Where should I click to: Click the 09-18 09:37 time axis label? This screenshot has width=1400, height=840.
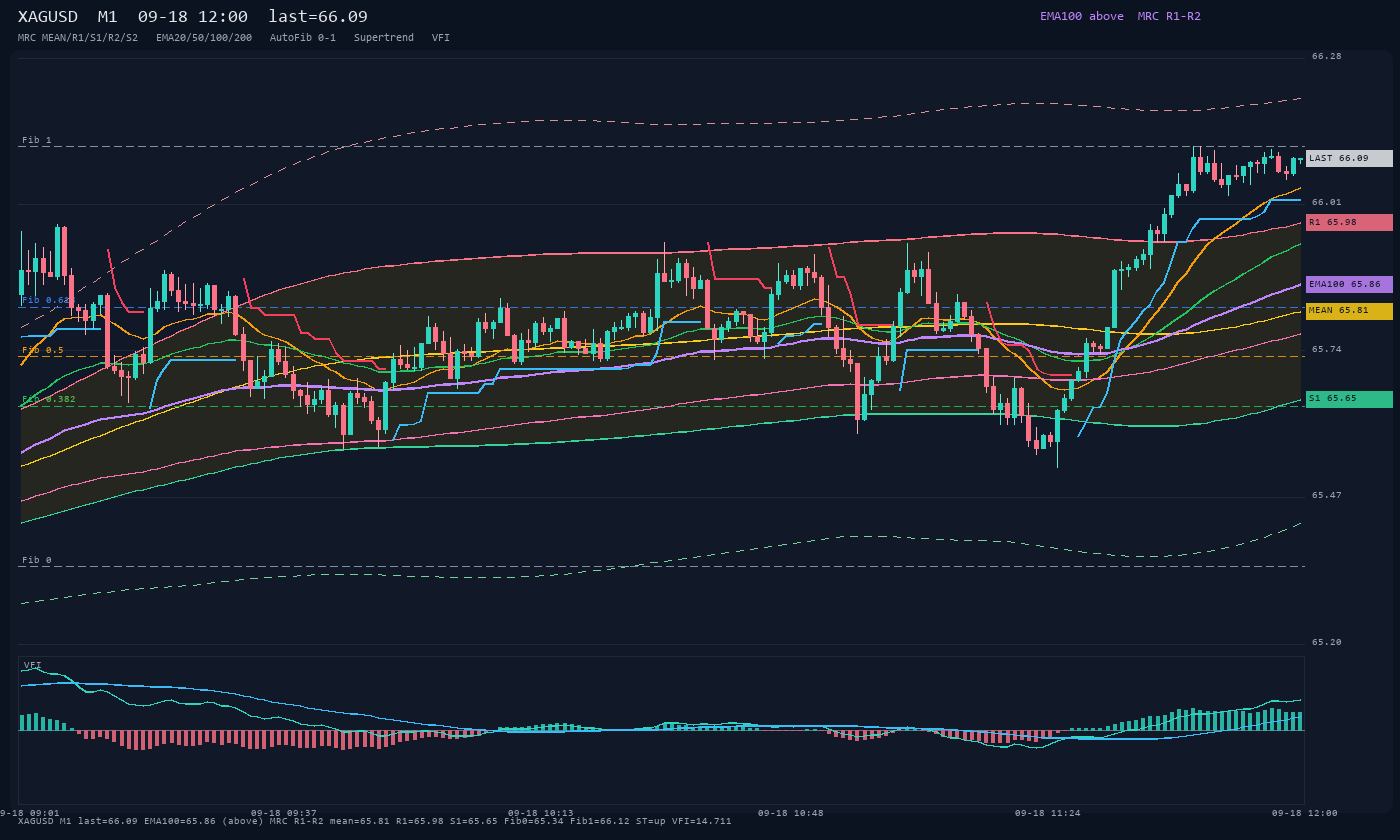tap(284, 813)
